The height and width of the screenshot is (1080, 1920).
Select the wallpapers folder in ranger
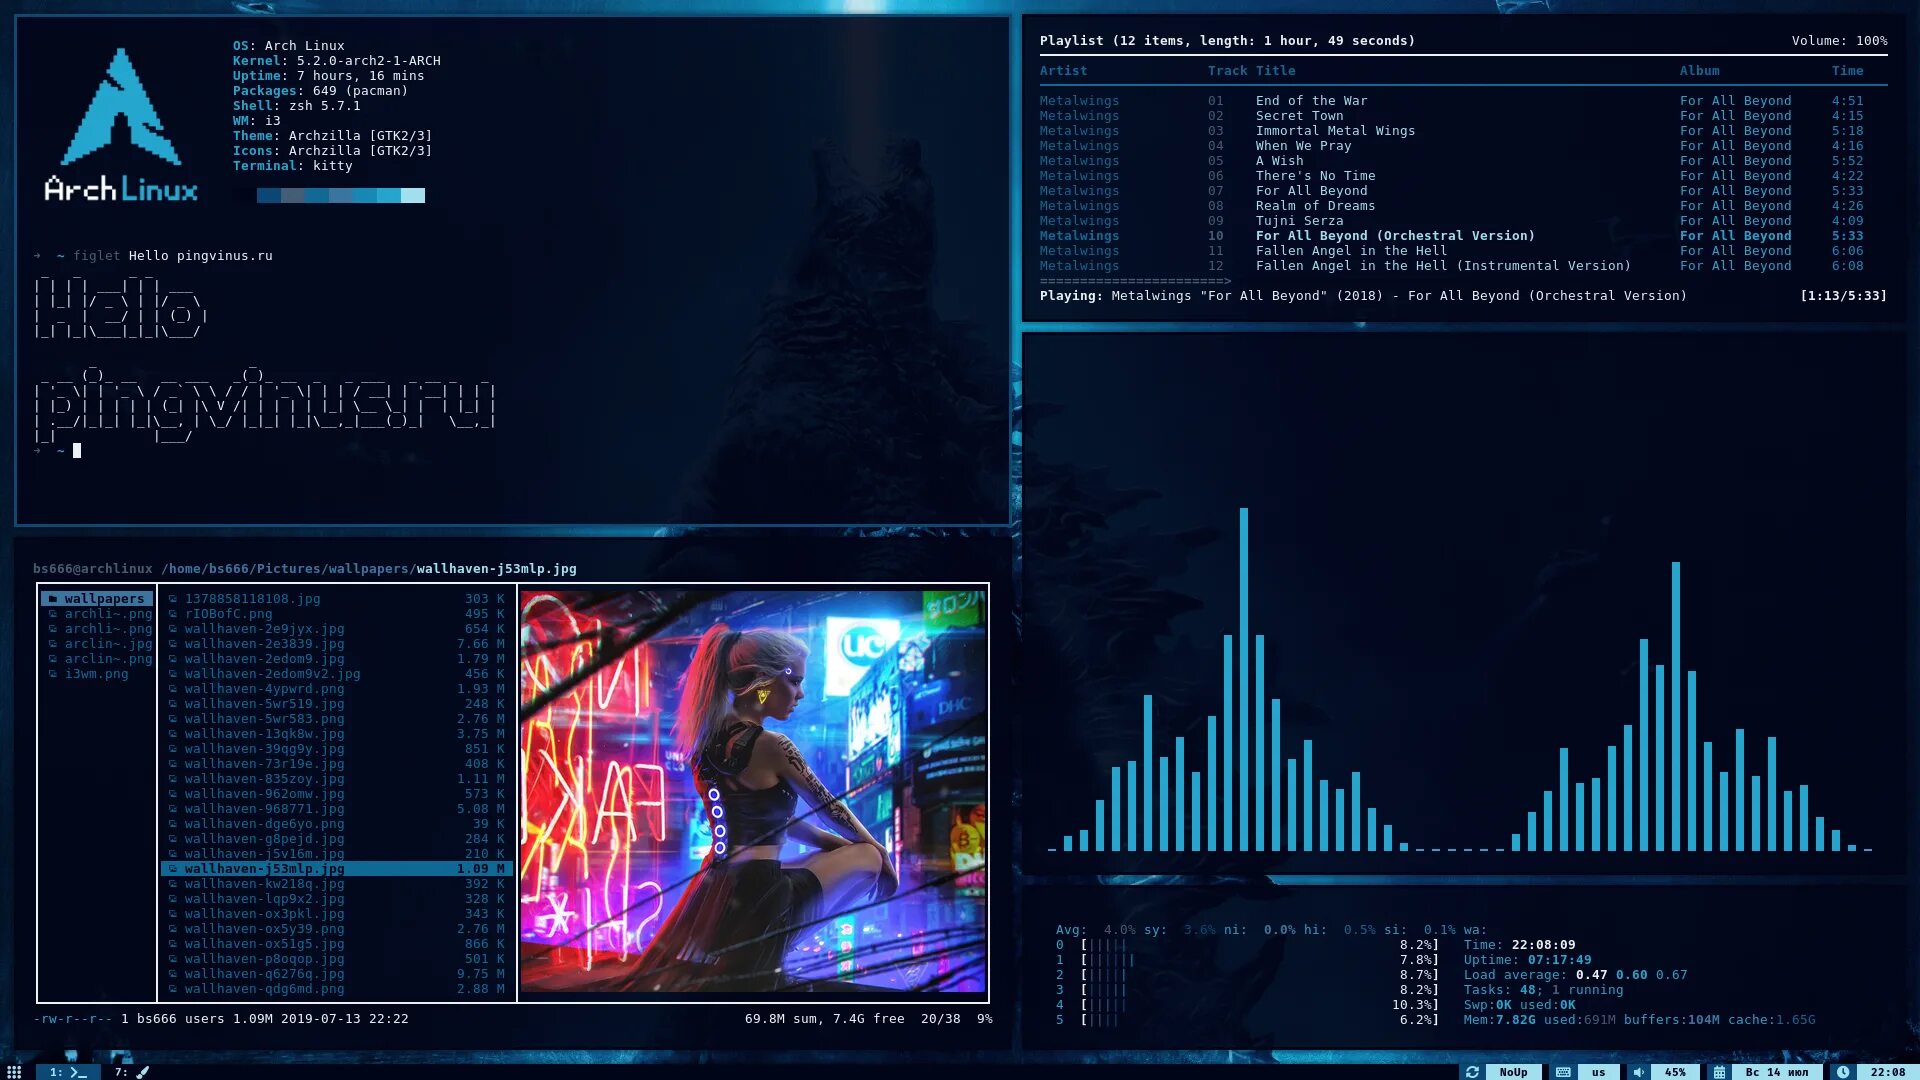[97, 598]
